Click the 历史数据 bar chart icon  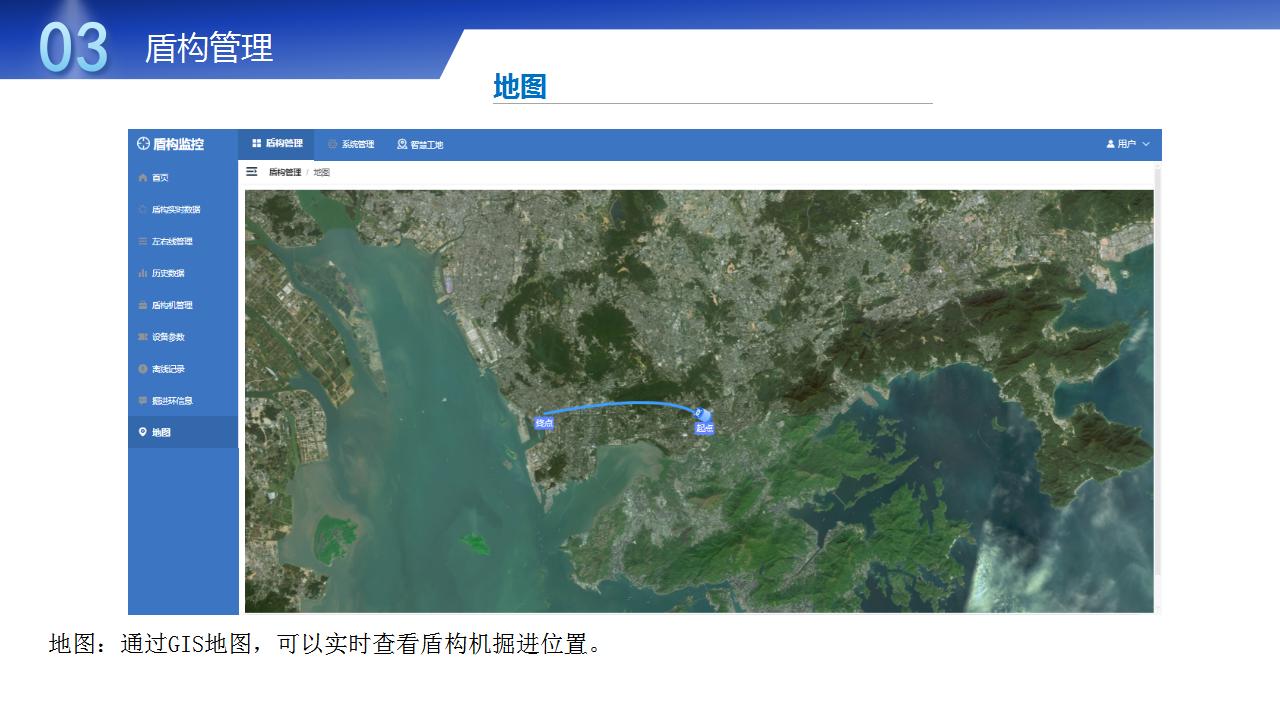tap(143, 273)
